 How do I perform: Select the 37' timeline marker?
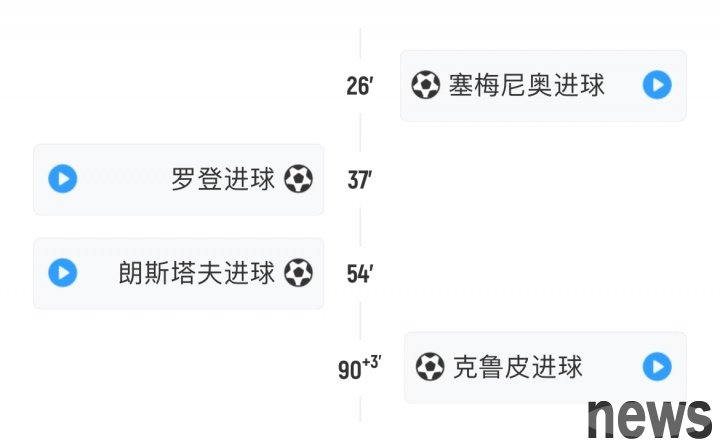pos(360,180)
